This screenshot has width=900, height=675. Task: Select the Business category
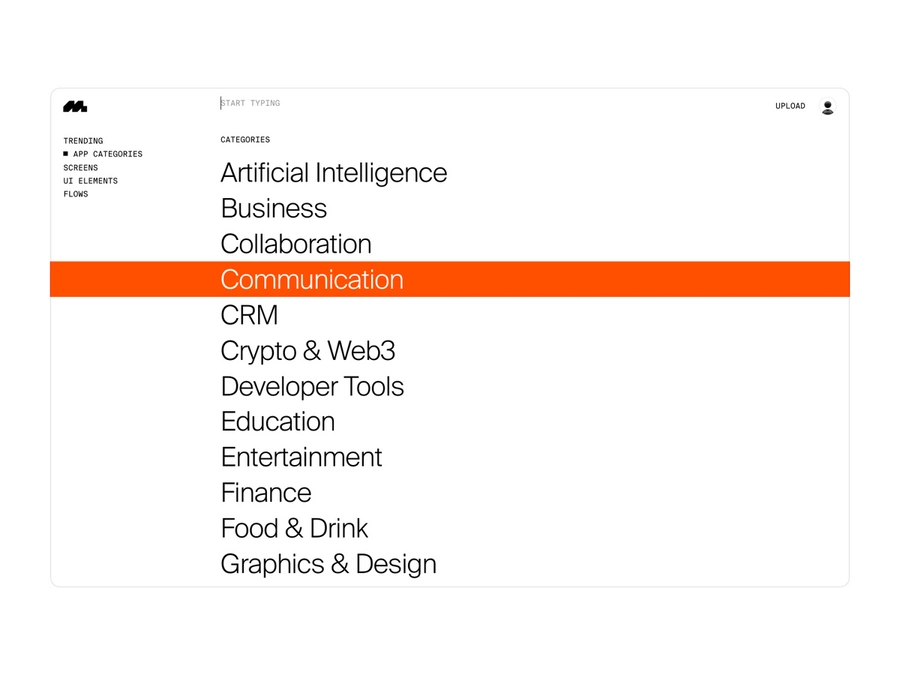(x=273, y=208)
